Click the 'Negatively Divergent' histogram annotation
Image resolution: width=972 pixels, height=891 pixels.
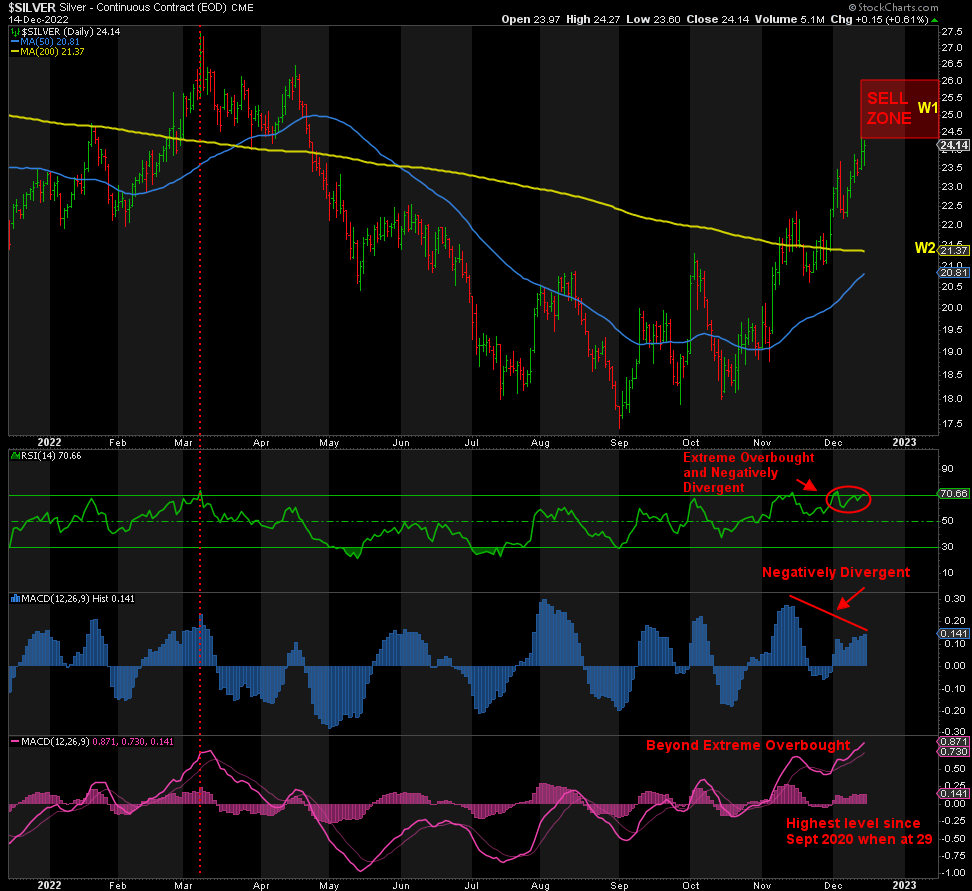[x=836, y=572]
